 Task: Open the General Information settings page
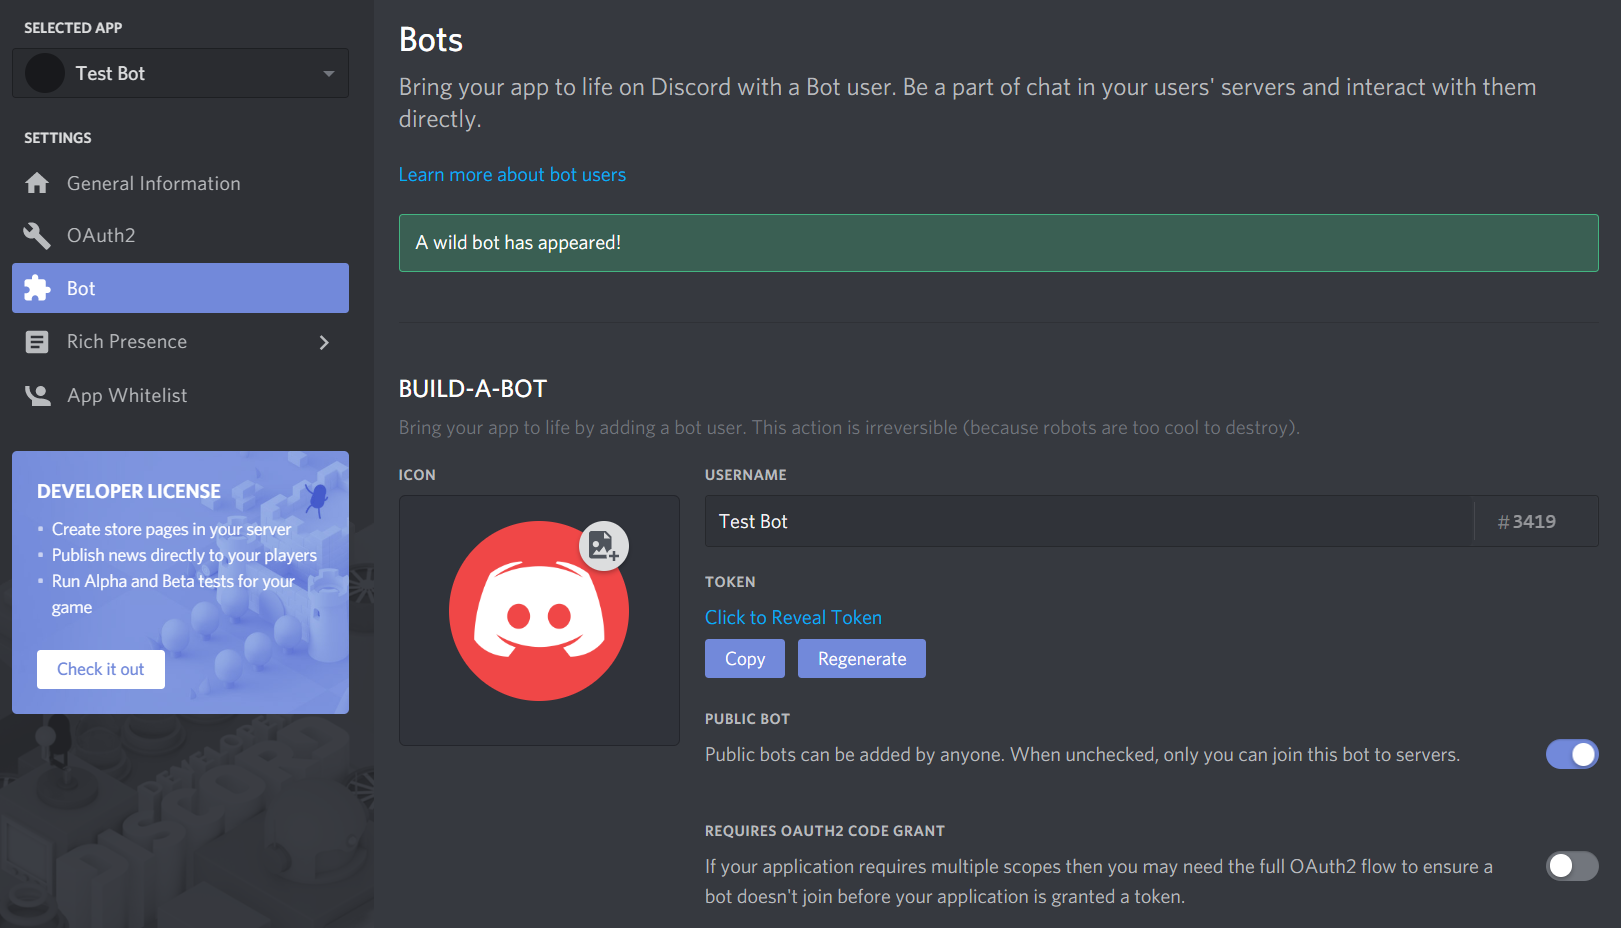point(153,184)
